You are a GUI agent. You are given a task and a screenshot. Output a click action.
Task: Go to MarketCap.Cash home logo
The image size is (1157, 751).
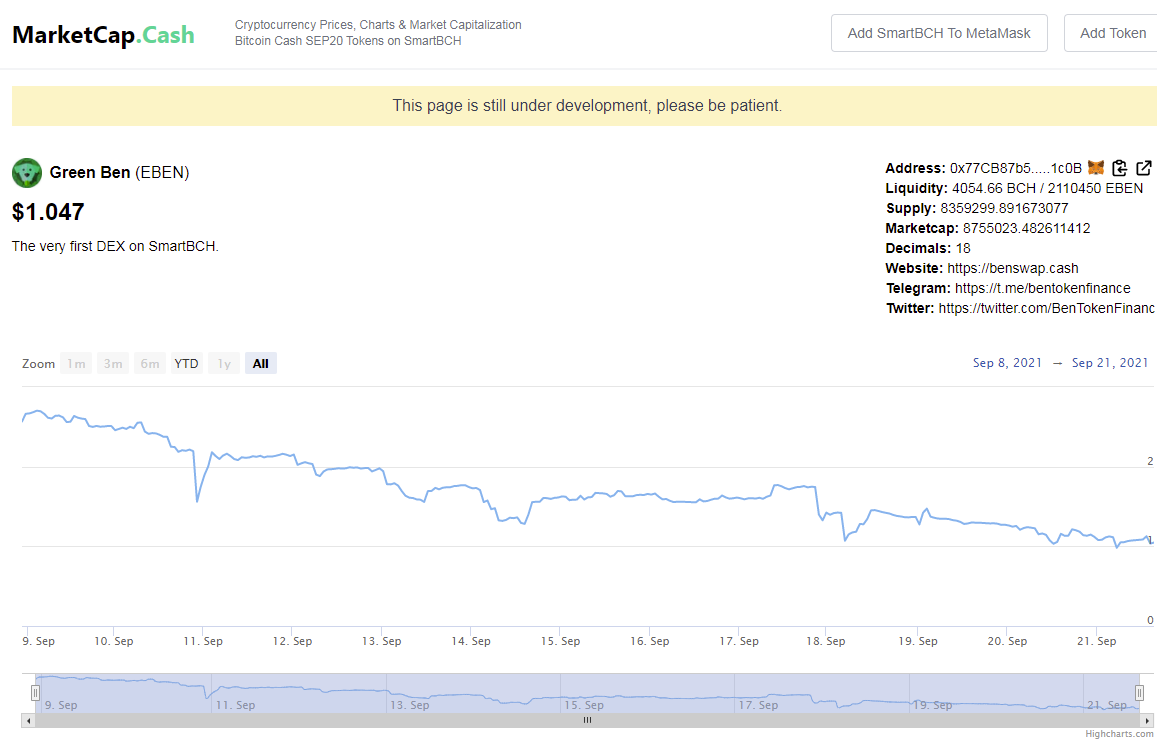pos(103,35)
